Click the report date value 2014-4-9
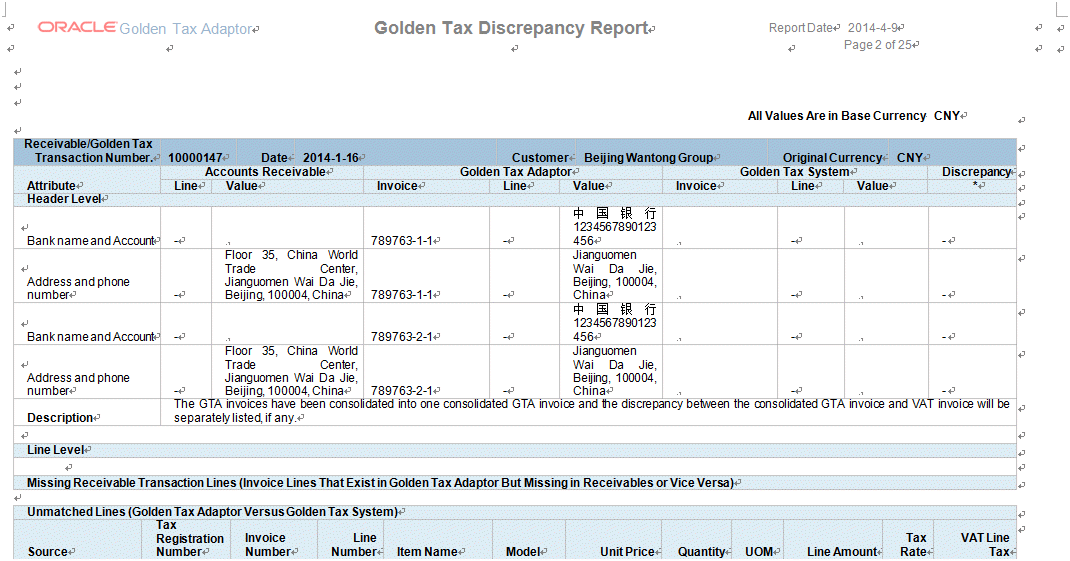The width and height of the screenshot is (1070, 561). point(872,28)
